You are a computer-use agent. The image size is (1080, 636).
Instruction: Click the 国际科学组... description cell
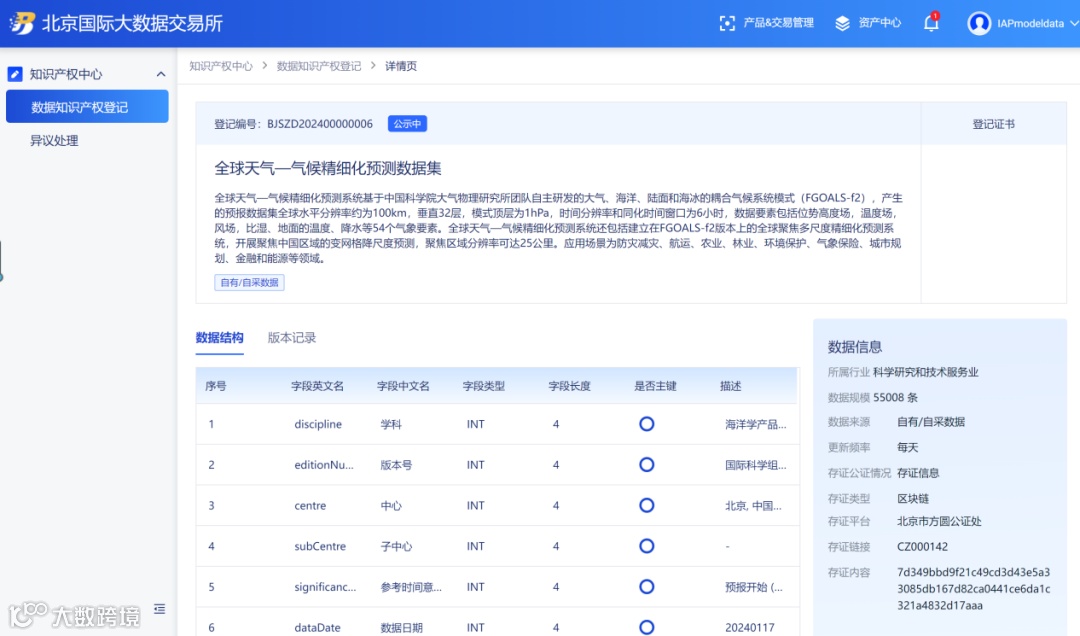point(756,465)
